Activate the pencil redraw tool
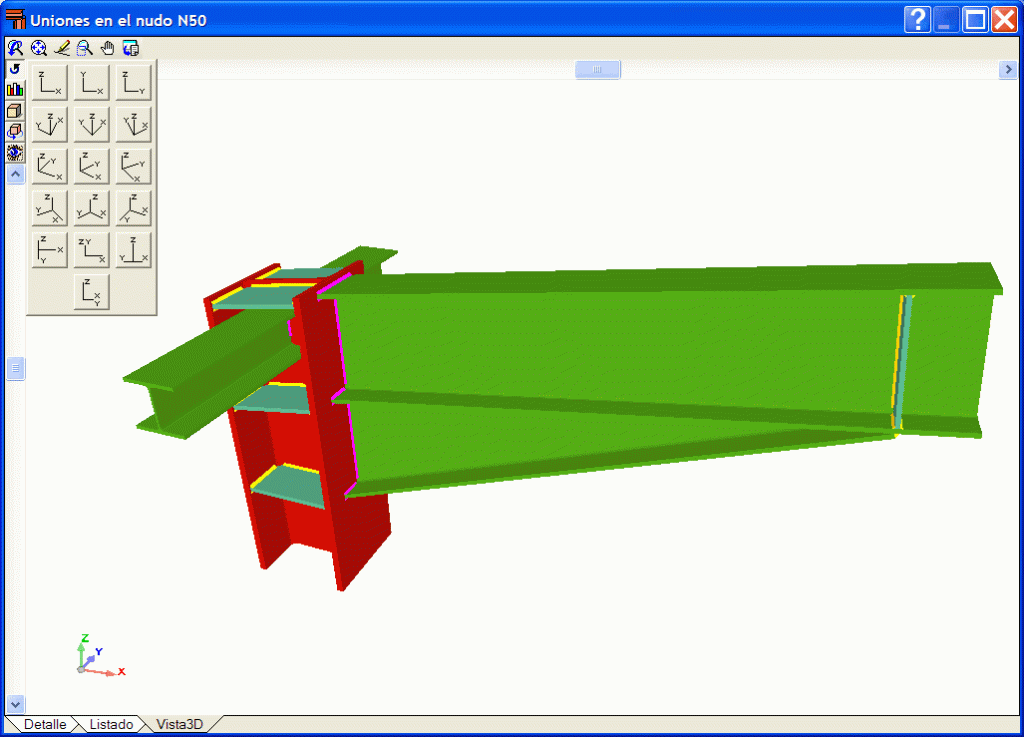 [x=61, y=48]
